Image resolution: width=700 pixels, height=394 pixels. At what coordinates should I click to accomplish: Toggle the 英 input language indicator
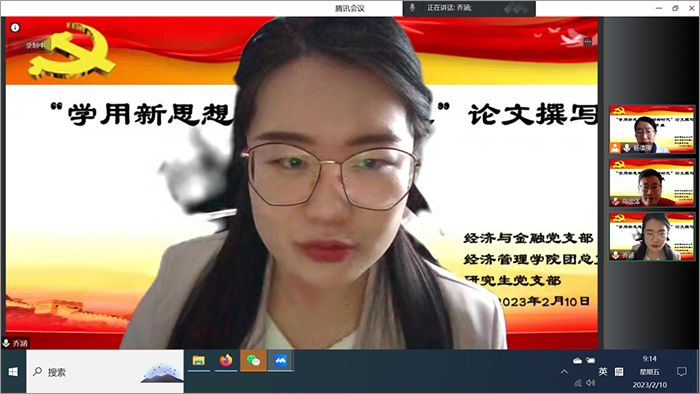click(x=603, y=371)
